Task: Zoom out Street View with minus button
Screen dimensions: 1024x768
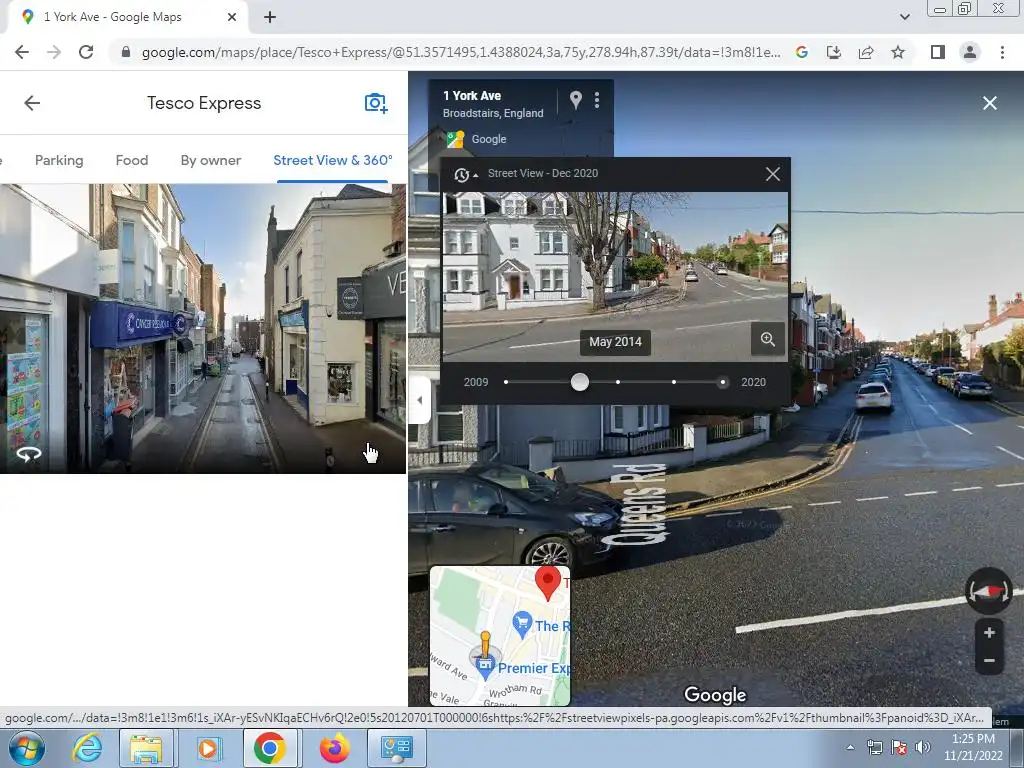Action: pyautogui.click(x=989, y=661)
